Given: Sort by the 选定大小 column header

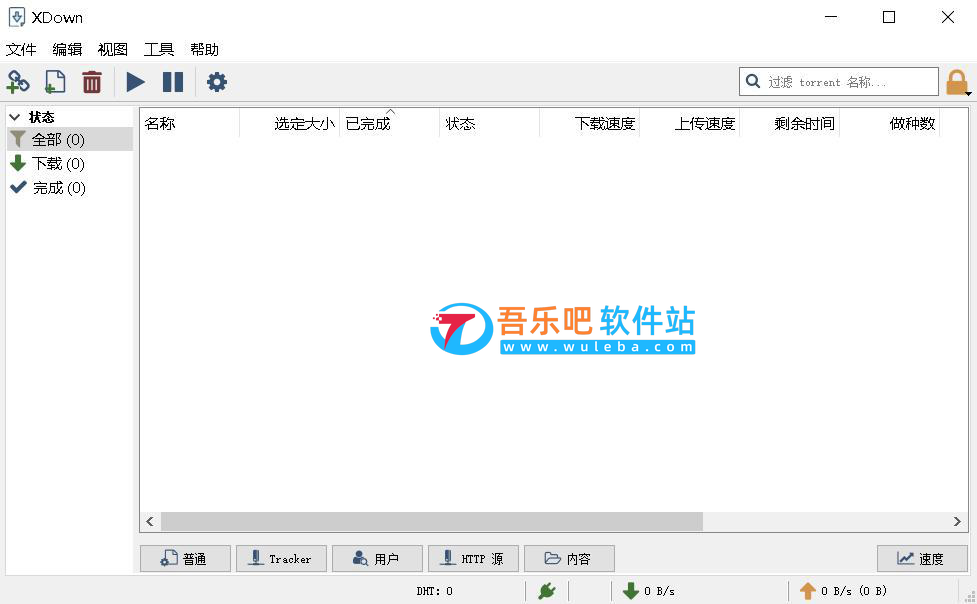Looking at the screenshot, I should click(290, 123).
